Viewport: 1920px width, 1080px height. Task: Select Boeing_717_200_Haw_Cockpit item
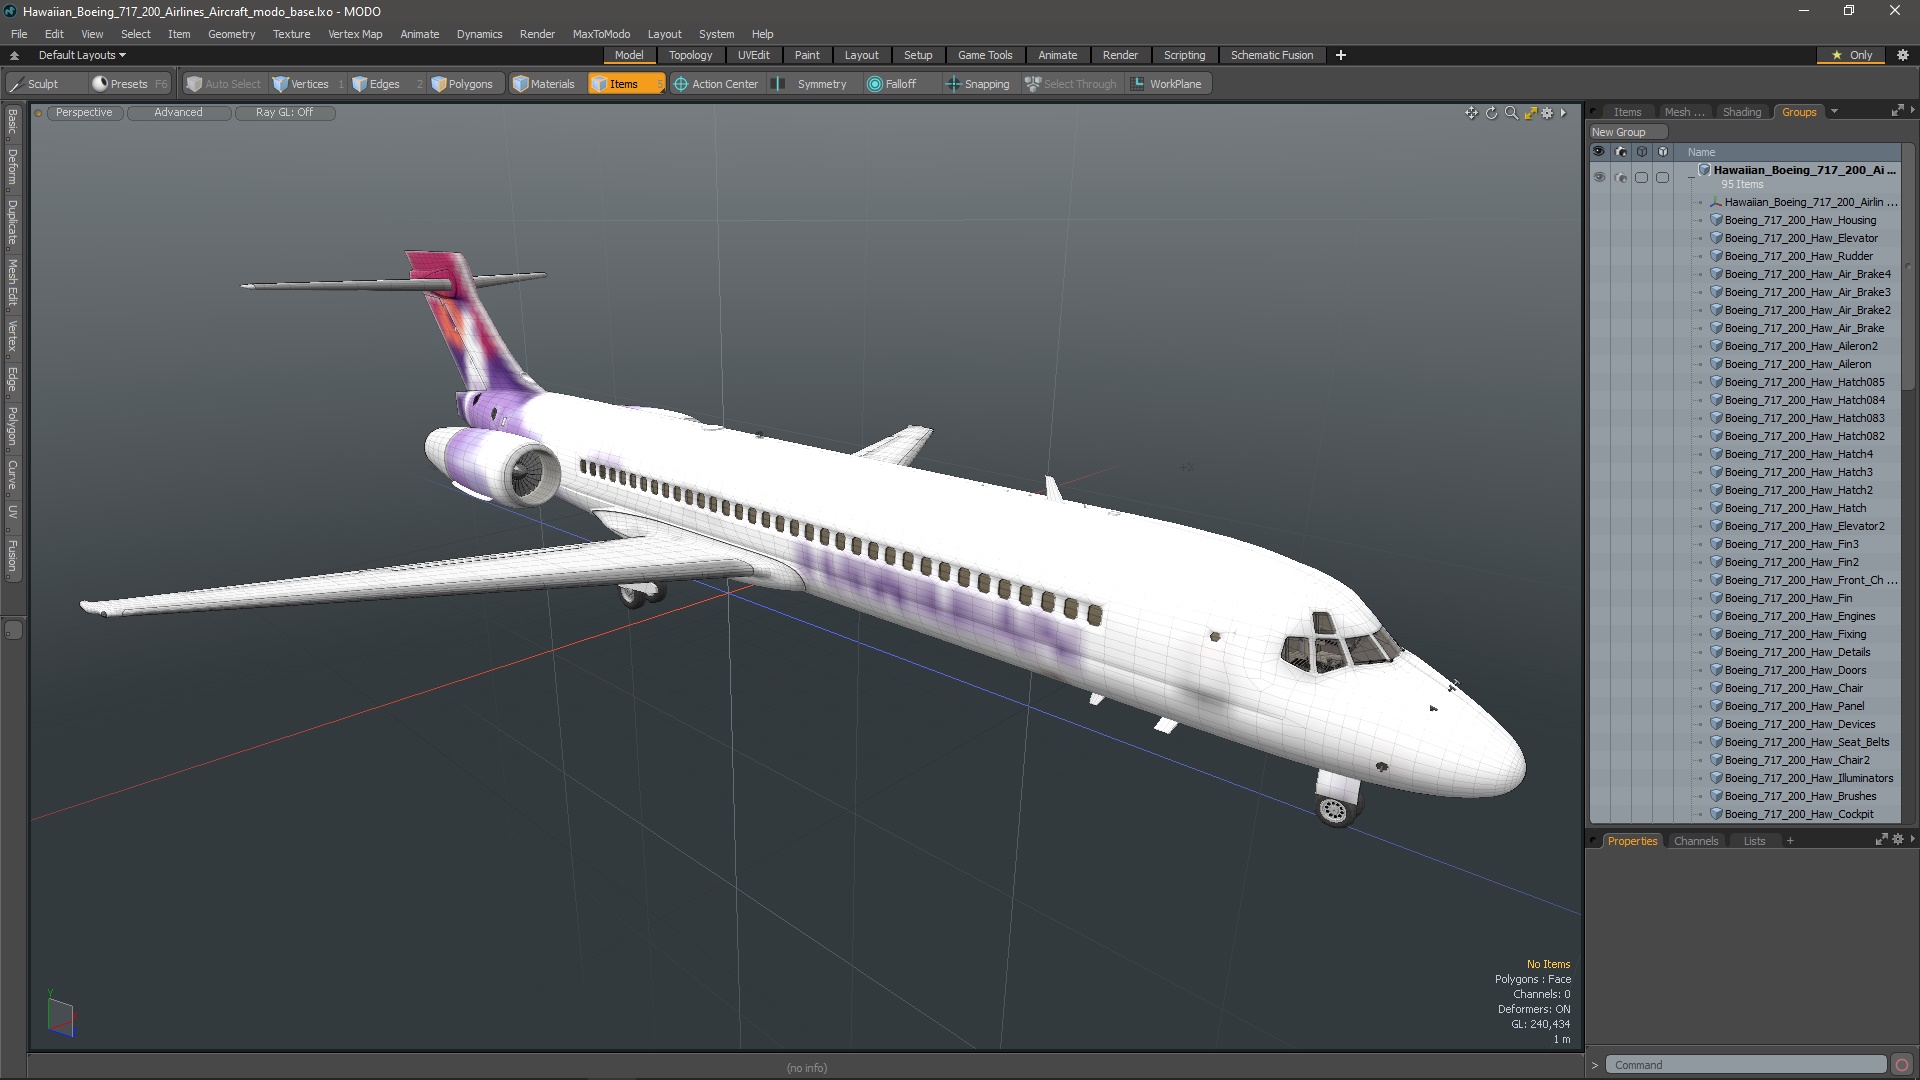(x=1799, y=814)
